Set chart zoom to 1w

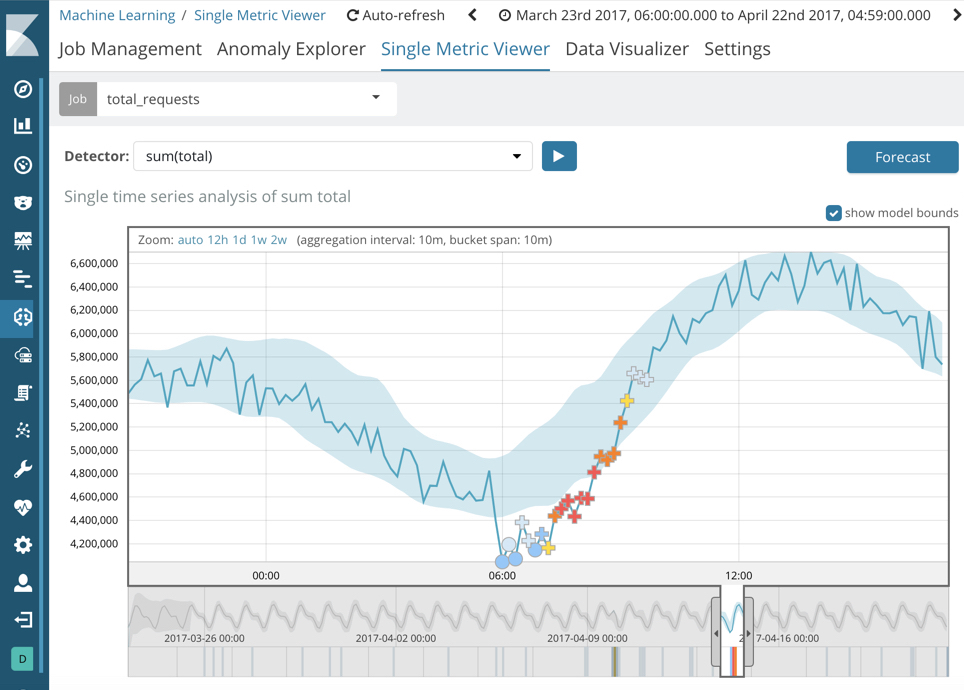click(x=257, y=240)
